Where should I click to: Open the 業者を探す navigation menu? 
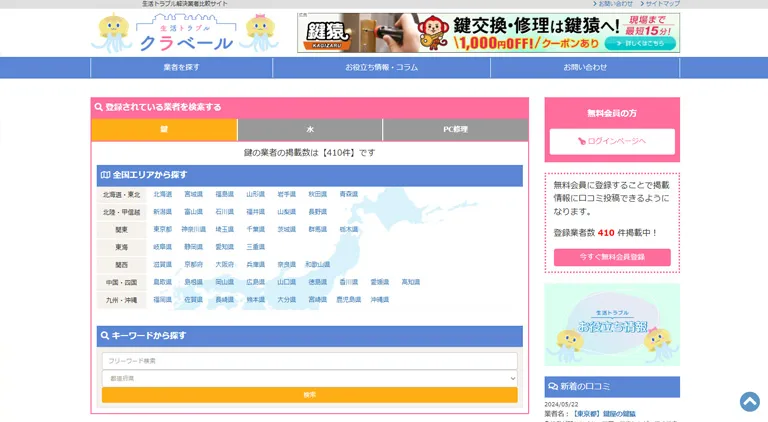(181, 68)
